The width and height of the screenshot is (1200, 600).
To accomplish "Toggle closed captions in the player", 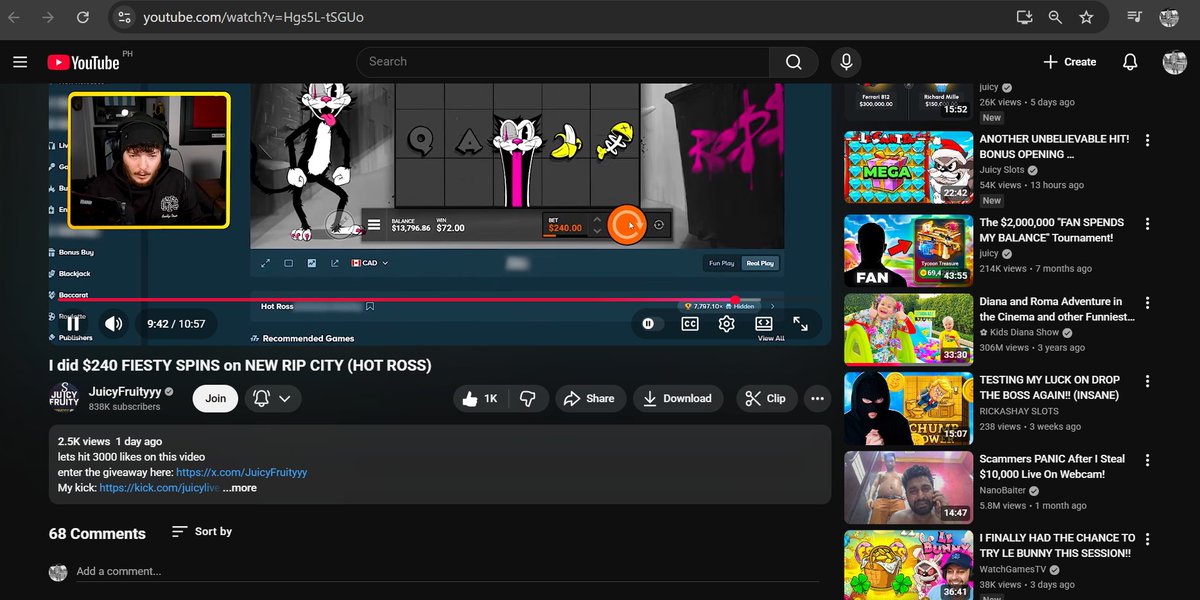I will click(690, 324).
